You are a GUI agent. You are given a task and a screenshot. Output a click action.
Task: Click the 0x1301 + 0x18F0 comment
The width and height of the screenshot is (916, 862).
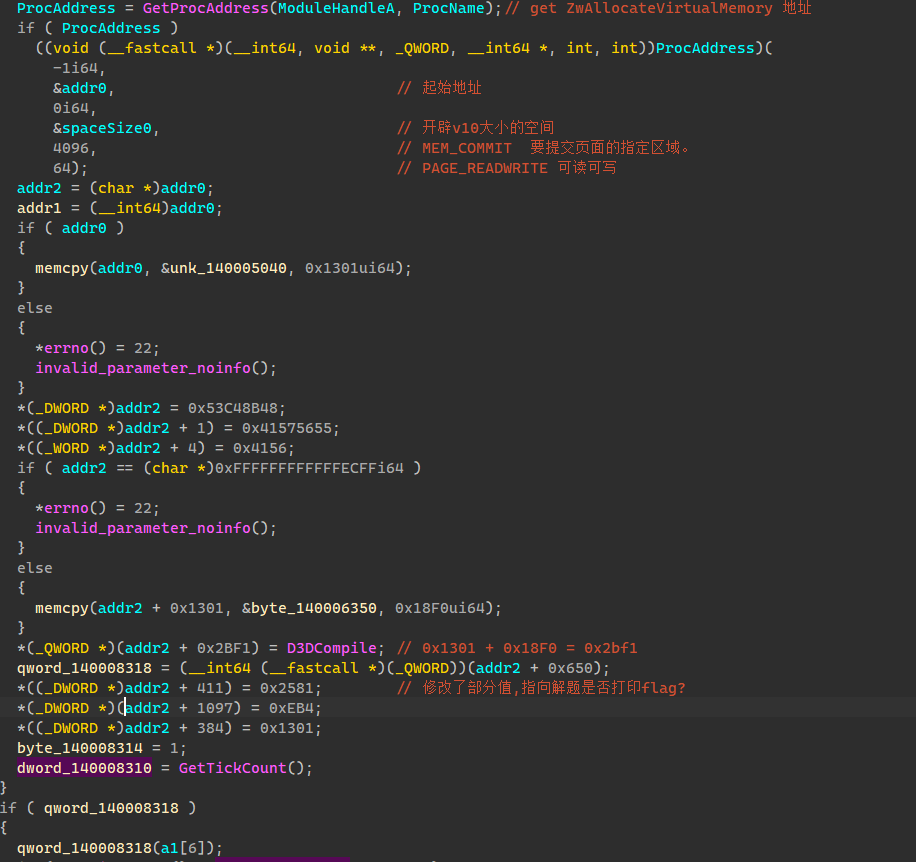(517, 648)
